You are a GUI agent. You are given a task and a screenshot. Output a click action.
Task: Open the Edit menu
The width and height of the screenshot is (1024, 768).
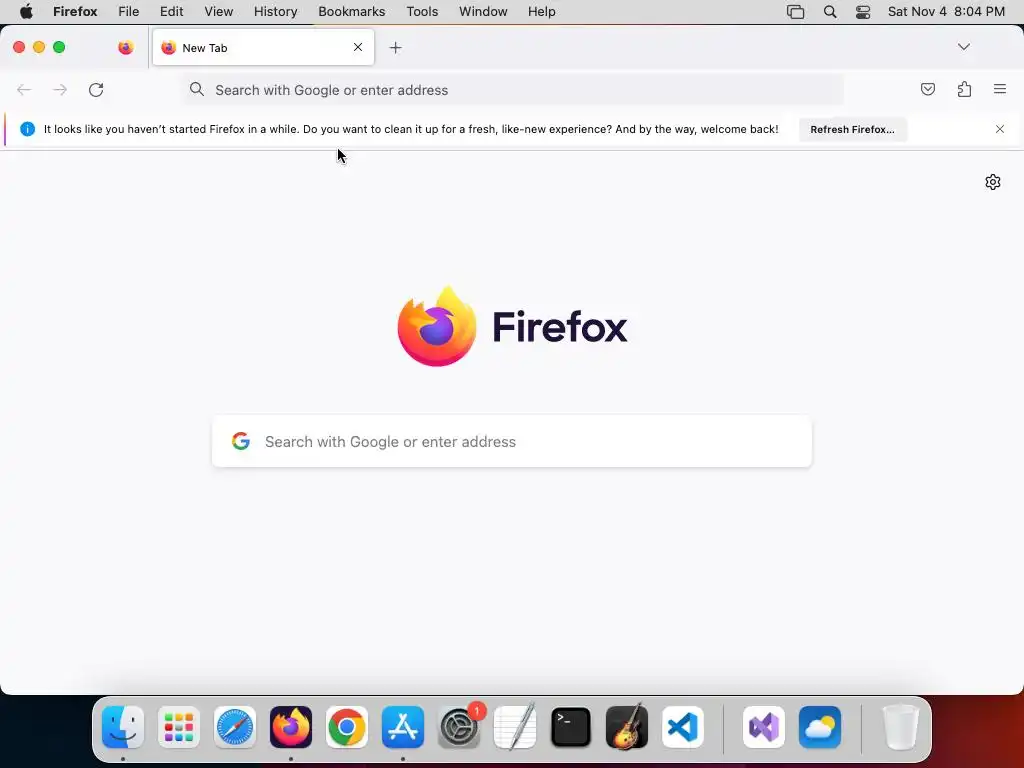tap(172, 12)
